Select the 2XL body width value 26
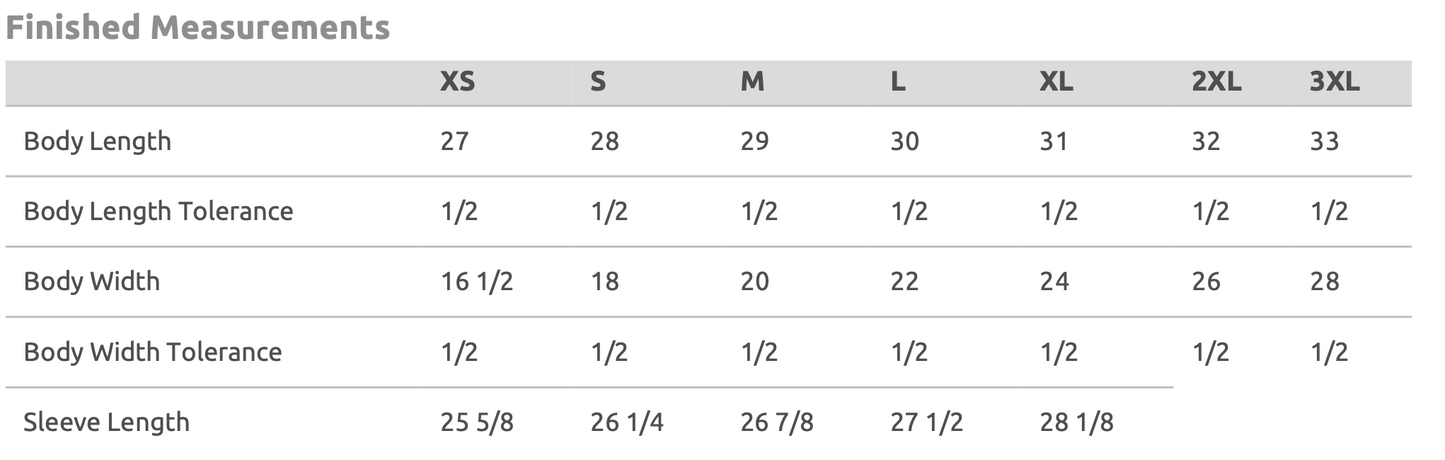Image resolution: width=1445 pixels, height=460 pixels. [x=1205, y=282]
